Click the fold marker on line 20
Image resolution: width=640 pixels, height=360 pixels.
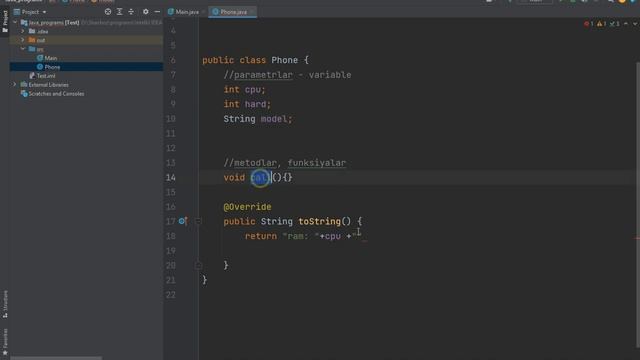[198, 265]
